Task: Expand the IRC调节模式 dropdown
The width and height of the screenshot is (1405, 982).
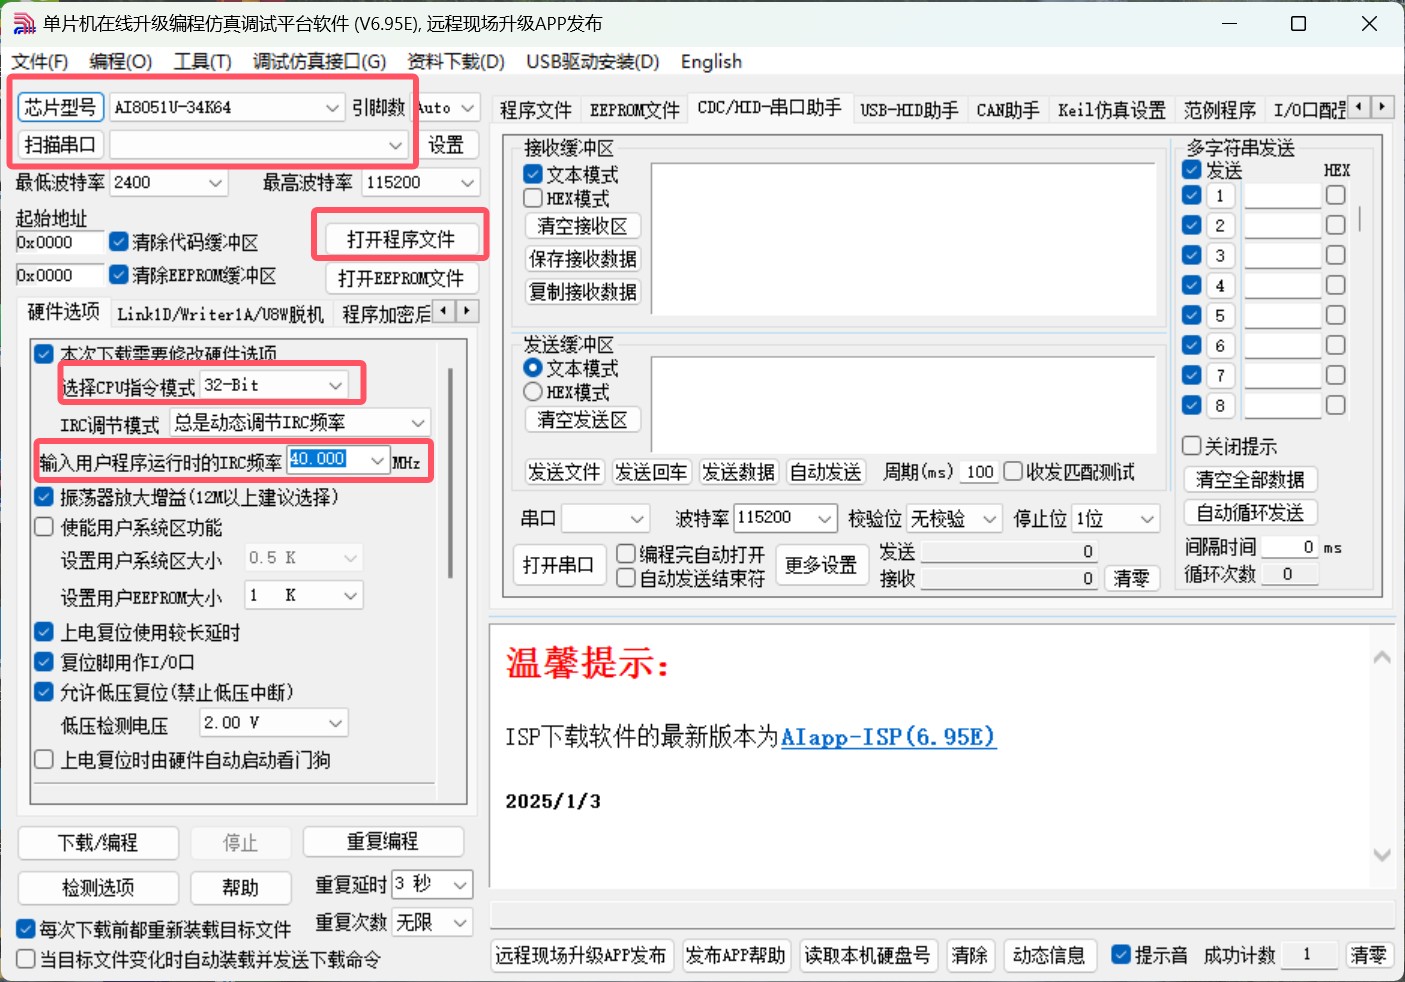Action: 419,422
